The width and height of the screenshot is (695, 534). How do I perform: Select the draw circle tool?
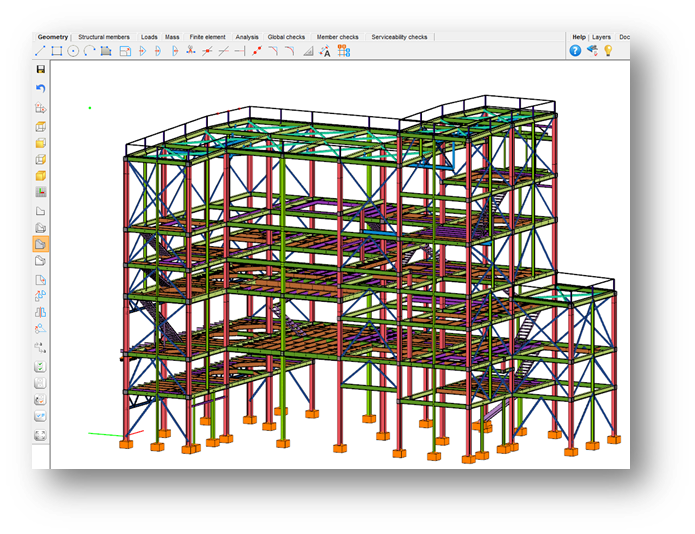click(73, 51)
